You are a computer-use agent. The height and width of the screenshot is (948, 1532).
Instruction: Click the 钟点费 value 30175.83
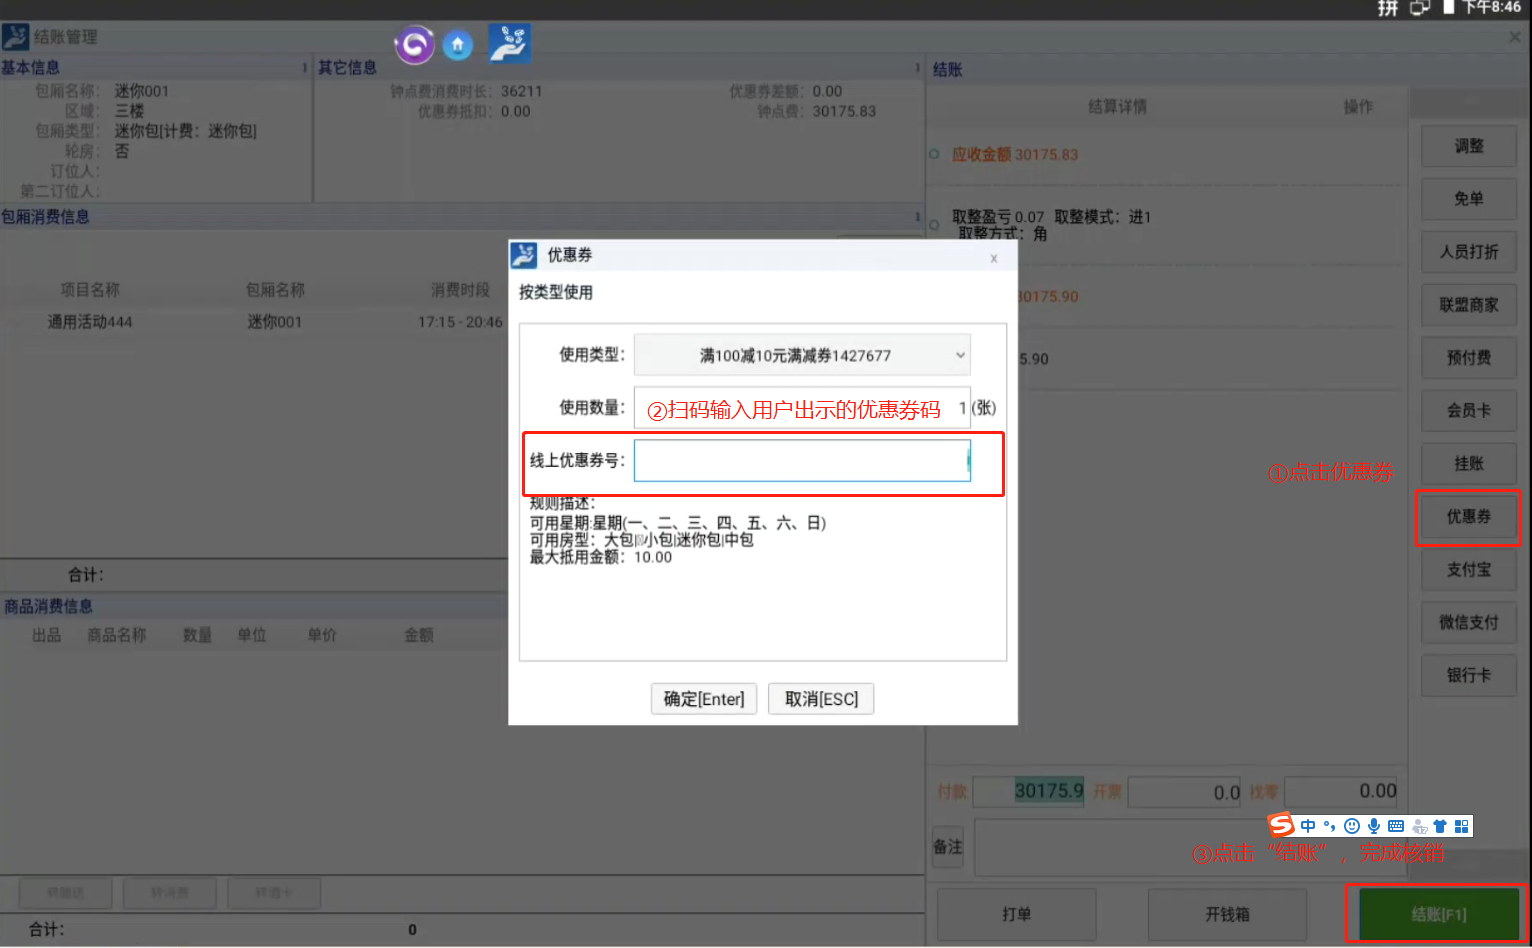coord(844,112)
